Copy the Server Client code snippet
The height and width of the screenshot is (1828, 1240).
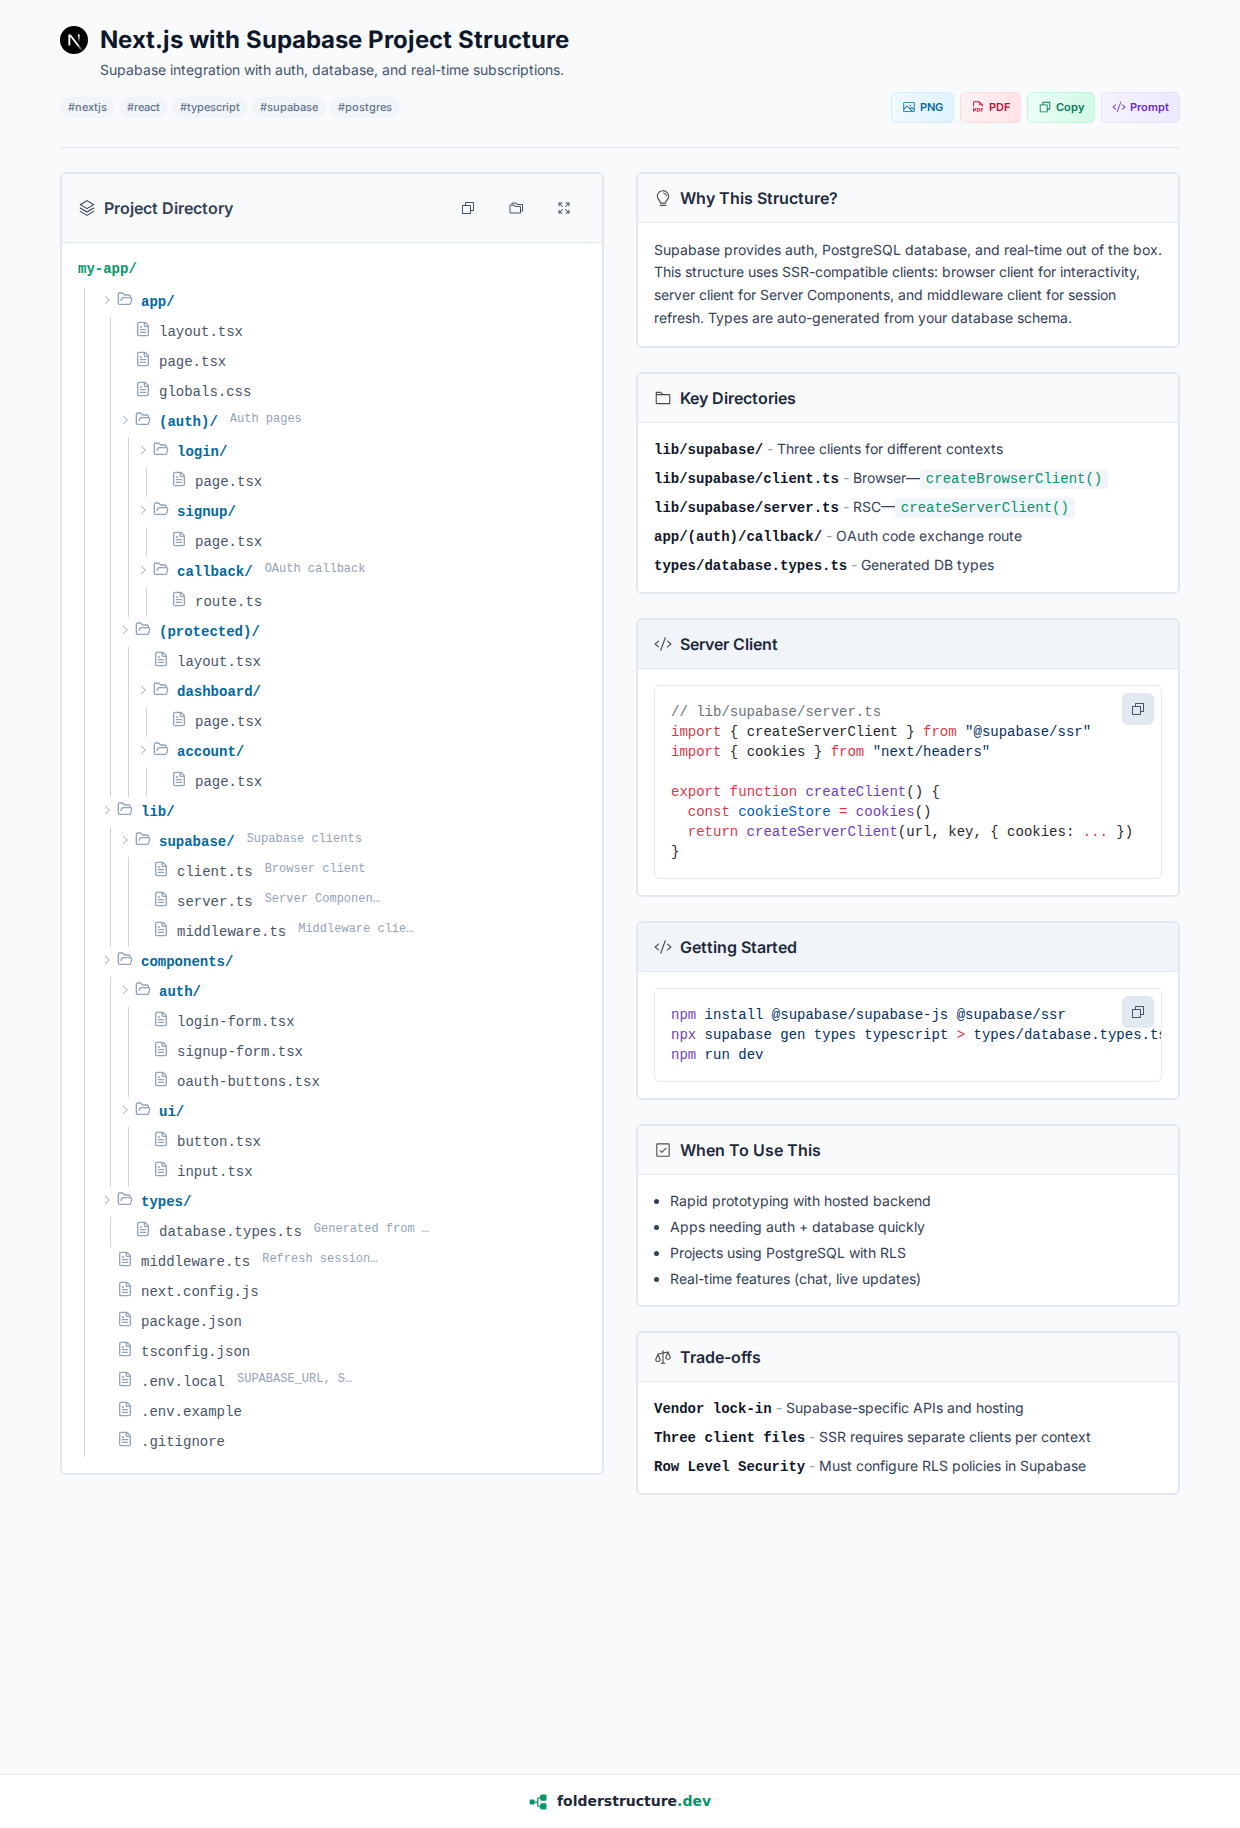point(1137,709)
